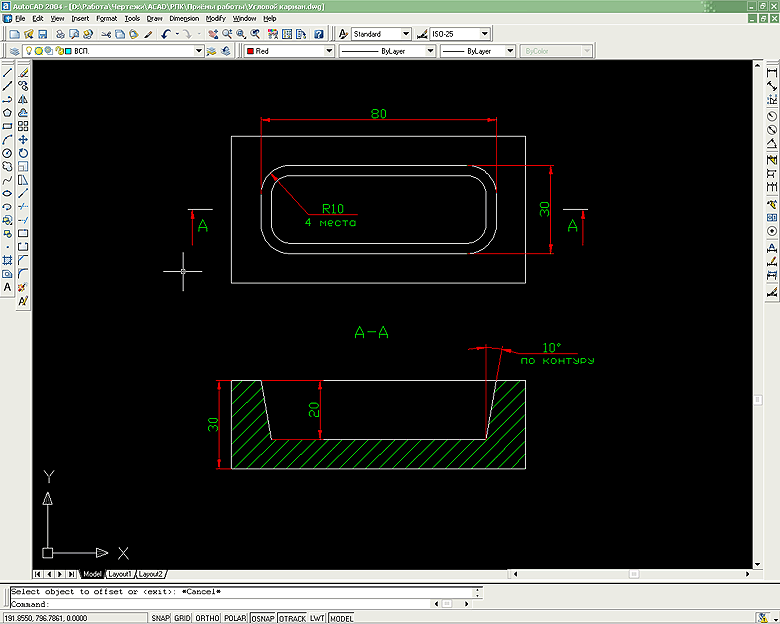Image resolution: width=780 pixels, height=624 pixels.
Task: Toggle GRID display in status bar
Action: tap(182, 618)
